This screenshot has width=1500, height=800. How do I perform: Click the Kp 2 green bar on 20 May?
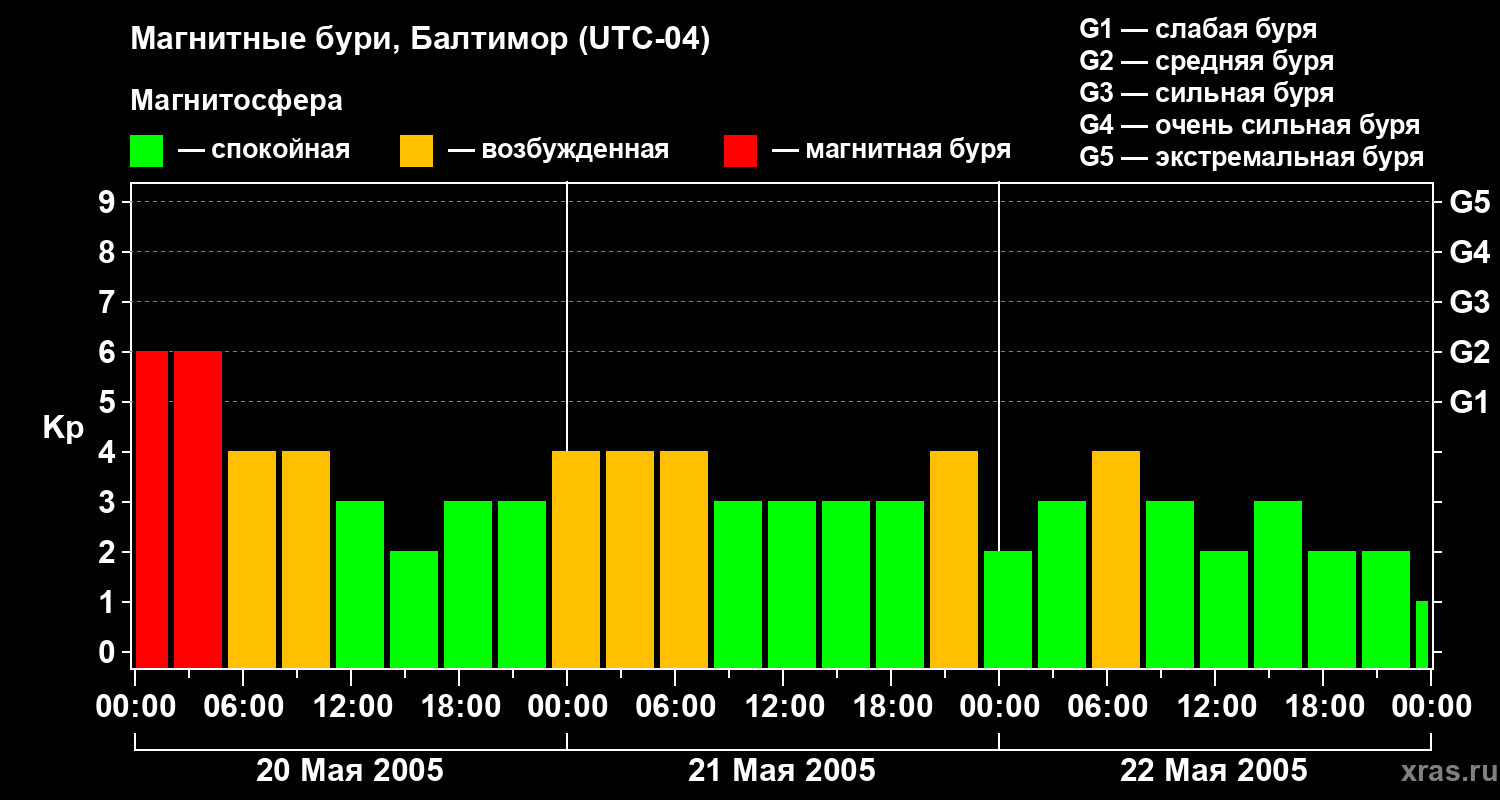coord(414,609)
